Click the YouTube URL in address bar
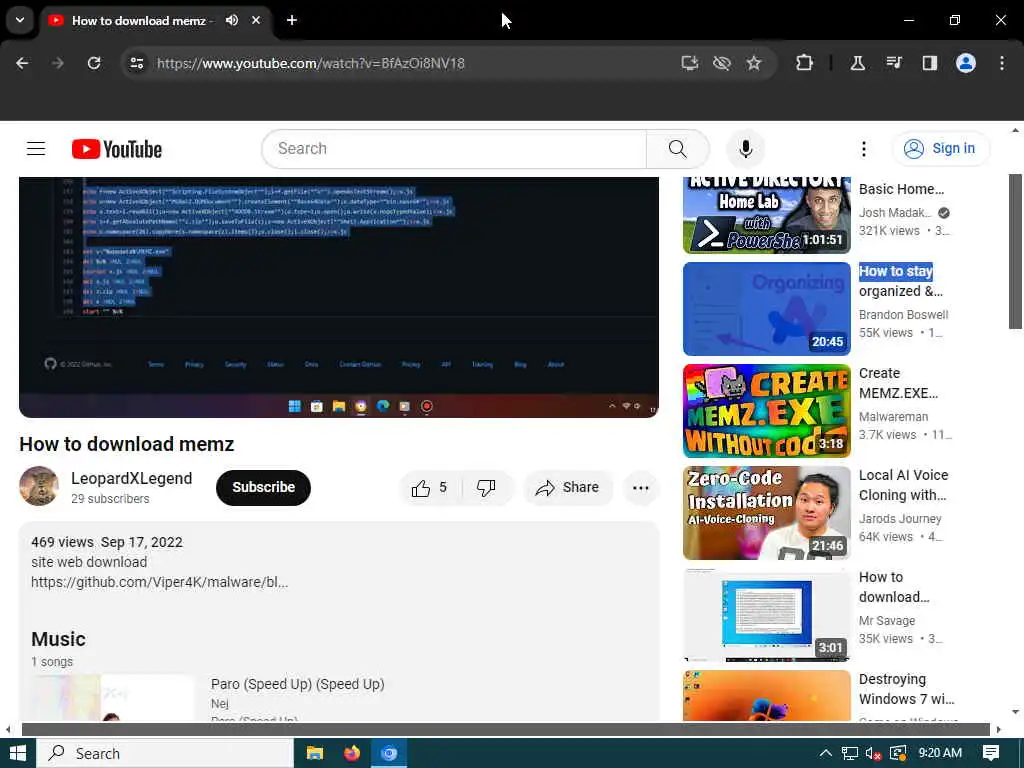1024x768 pixels. 311,63
